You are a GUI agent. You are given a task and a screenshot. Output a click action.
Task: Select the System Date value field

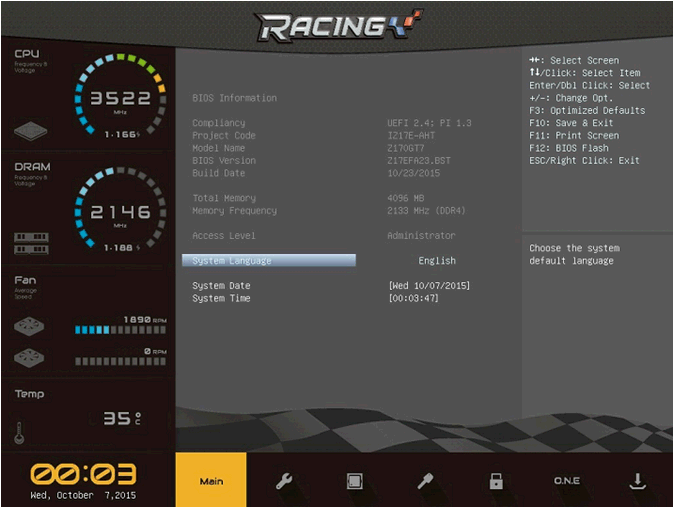coord(429,285)
